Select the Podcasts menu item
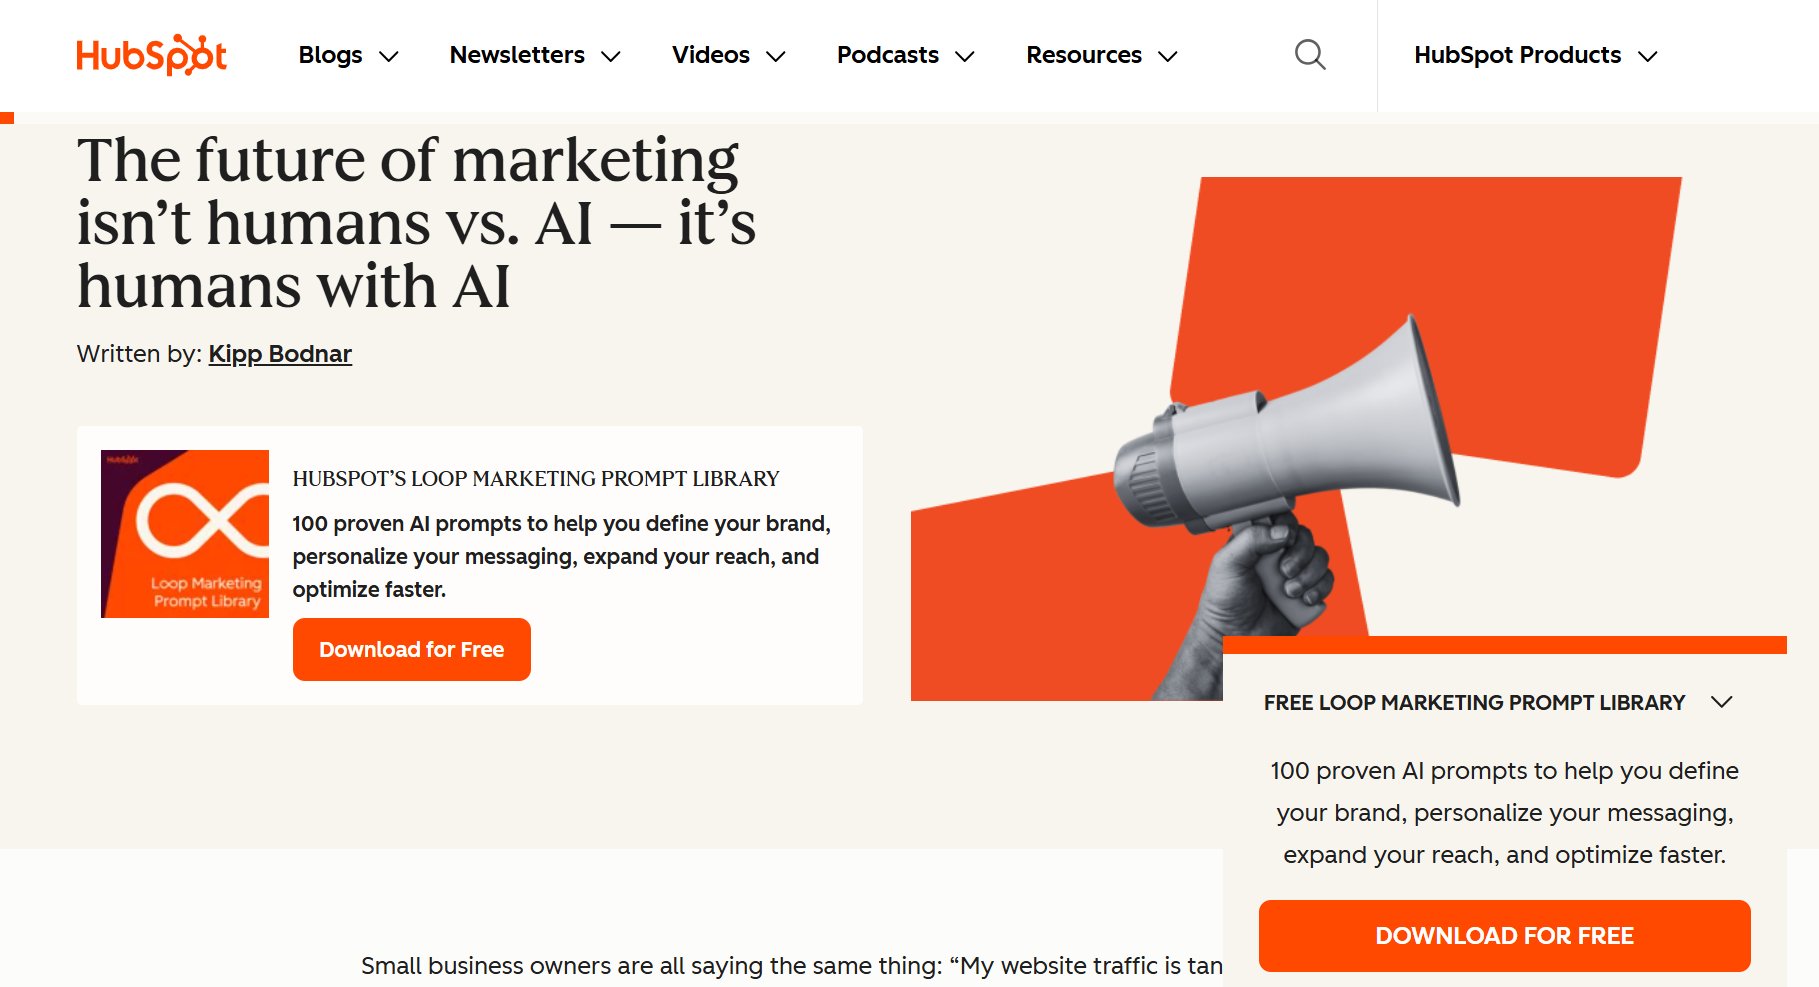 [x=887, y=55]
